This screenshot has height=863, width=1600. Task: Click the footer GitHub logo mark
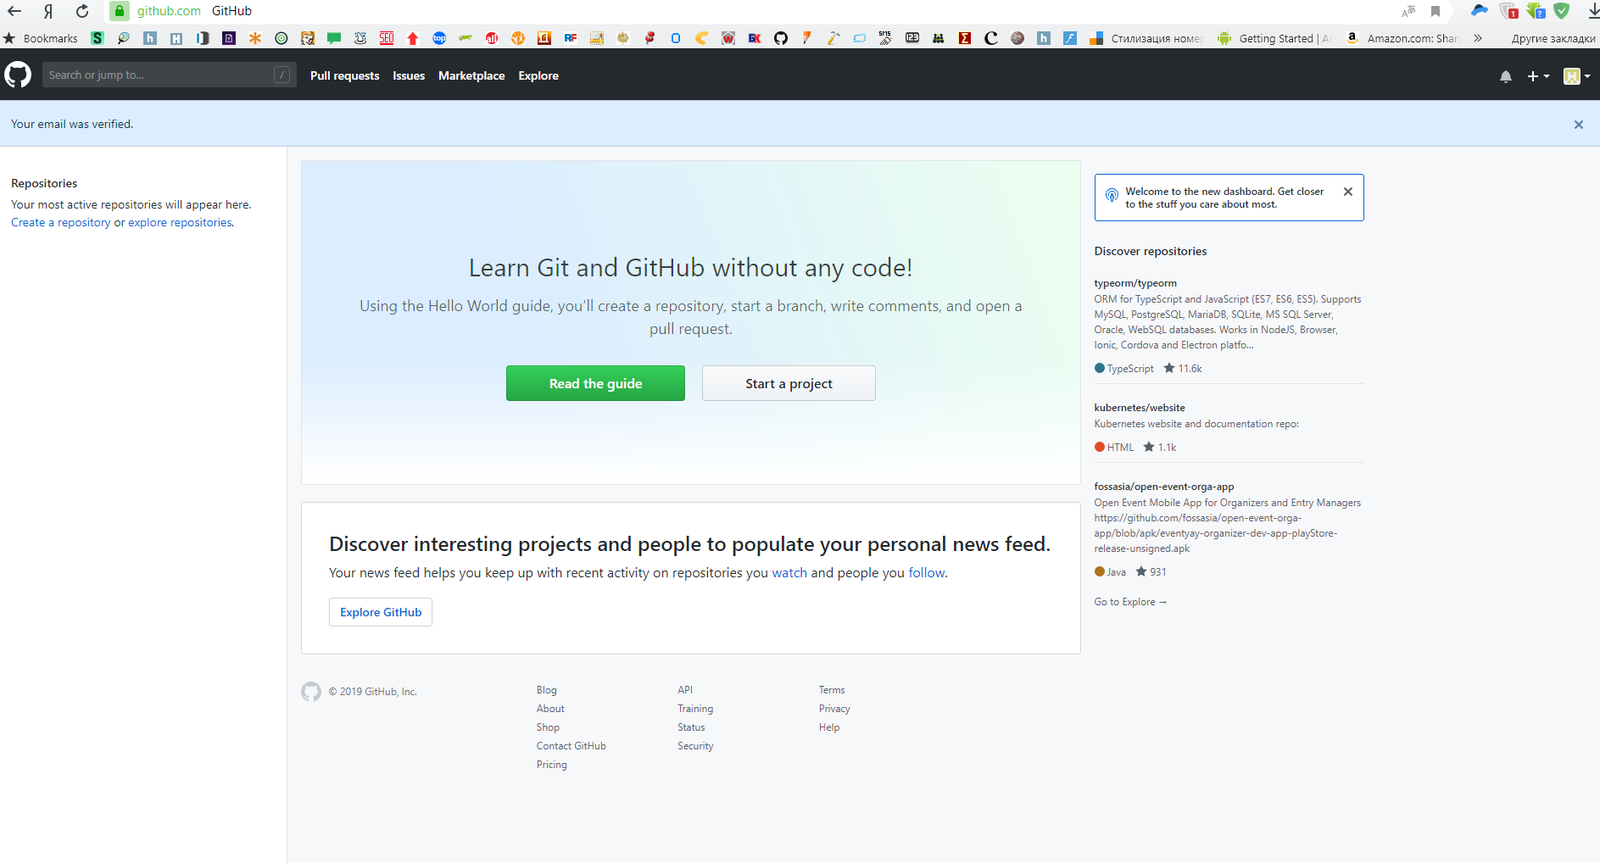[x=311, y=691]
